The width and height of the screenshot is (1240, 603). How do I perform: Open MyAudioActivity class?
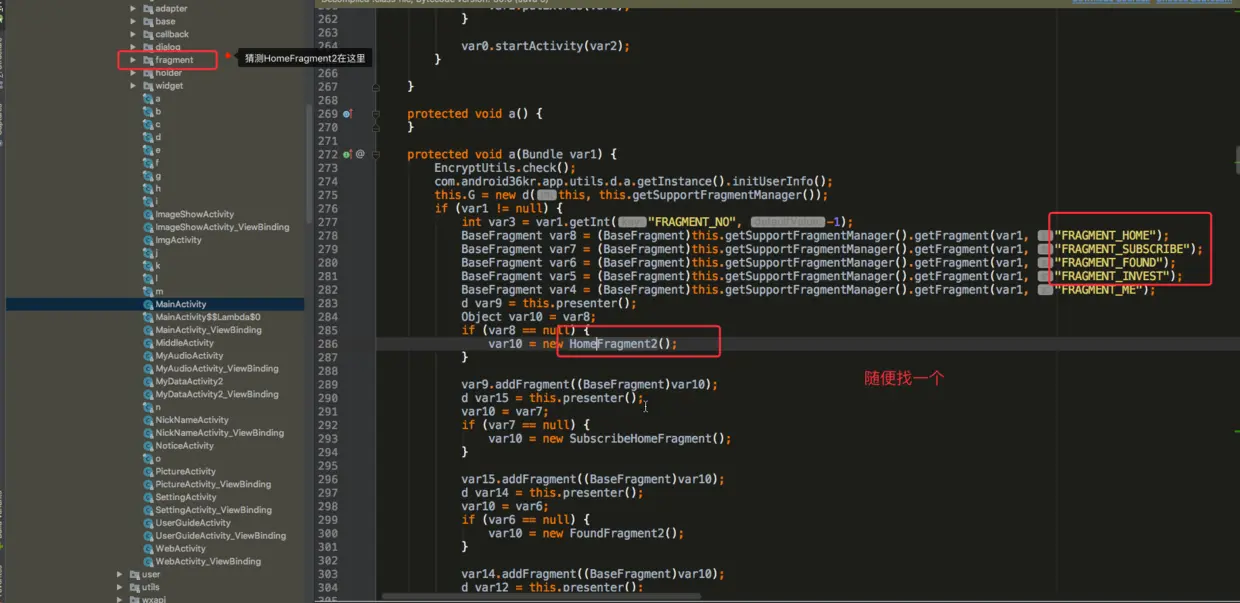pyautogui.click(x=189, y=356)
